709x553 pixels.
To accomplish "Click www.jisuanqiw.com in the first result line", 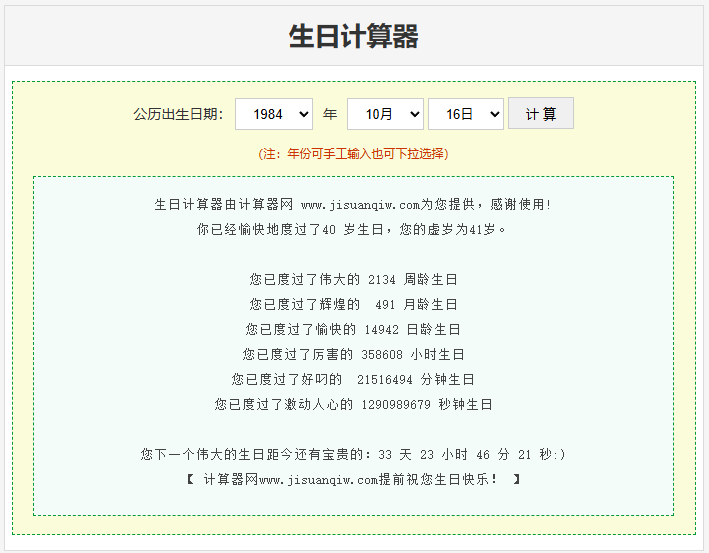I will point(359,205).
